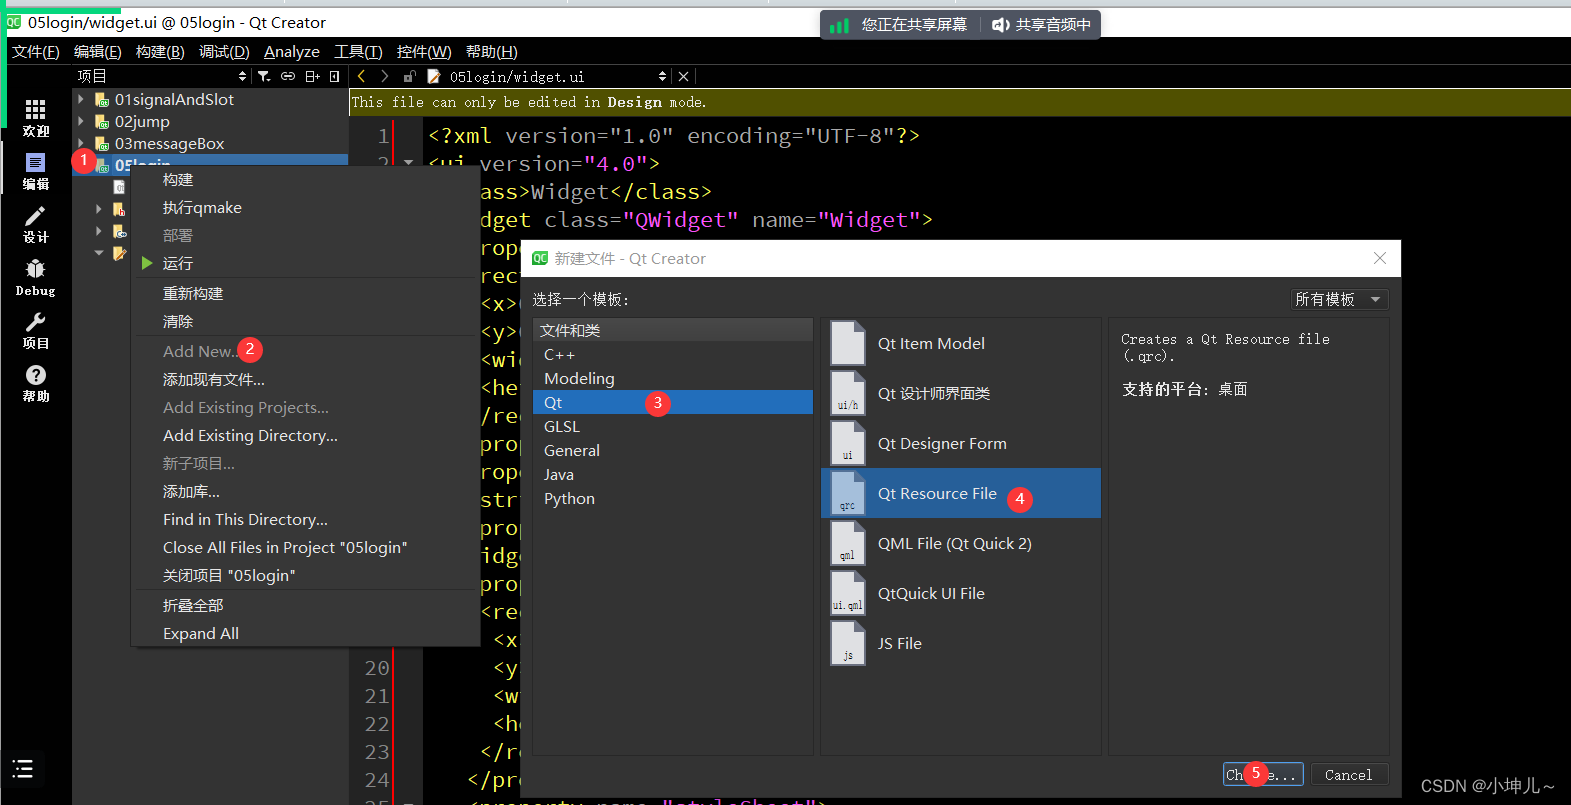Select the Python category

click(673, 498)
